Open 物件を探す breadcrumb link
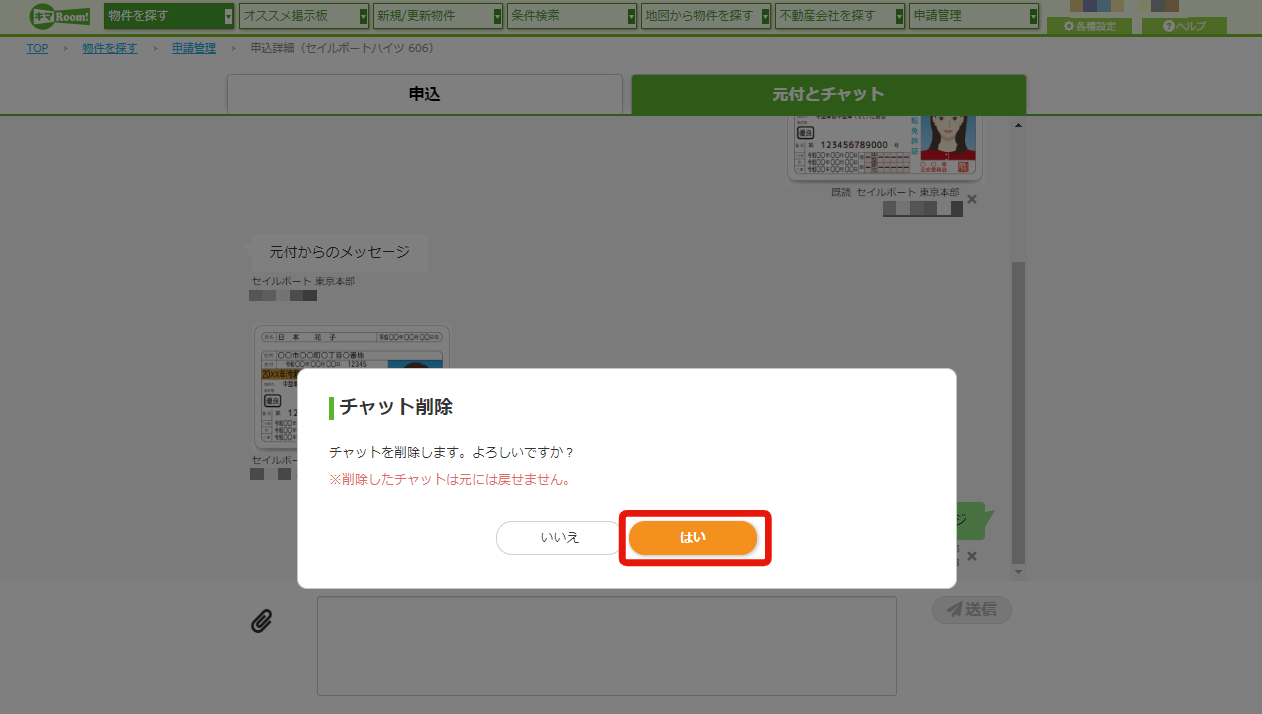This screenshot has width=1262, height=714. [110, 48]
